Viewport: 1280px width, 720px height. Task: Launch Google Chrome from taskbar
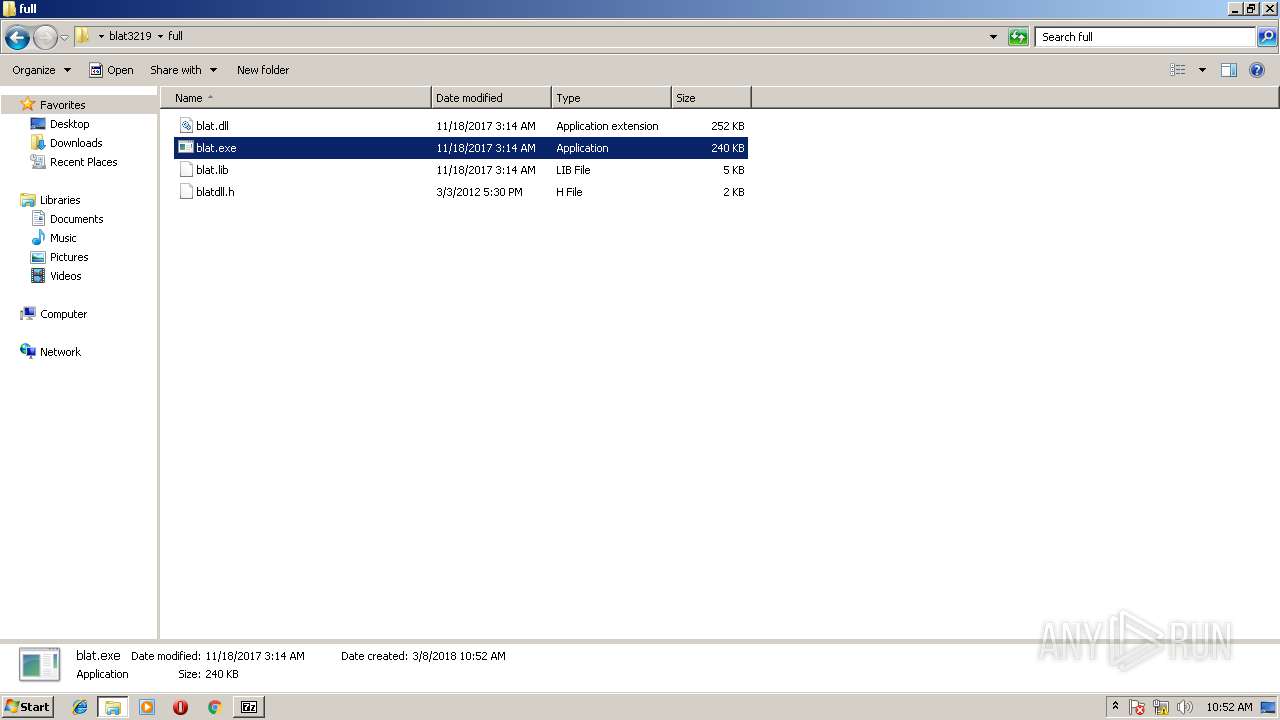[214, 707]
